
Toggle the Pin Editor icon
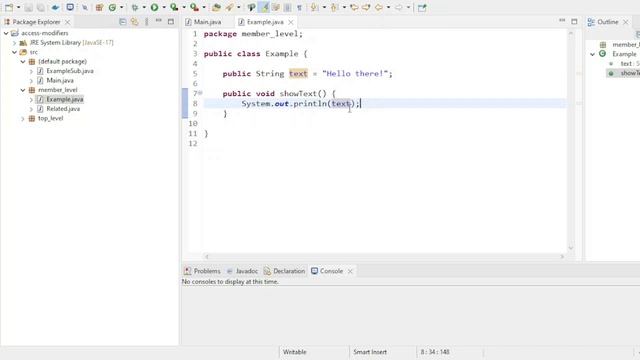(422, 7)
